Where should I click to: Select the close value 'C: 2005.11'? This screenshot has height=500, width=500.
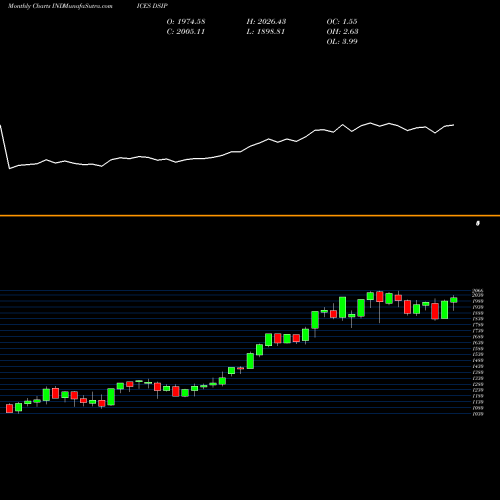point(185,32)
